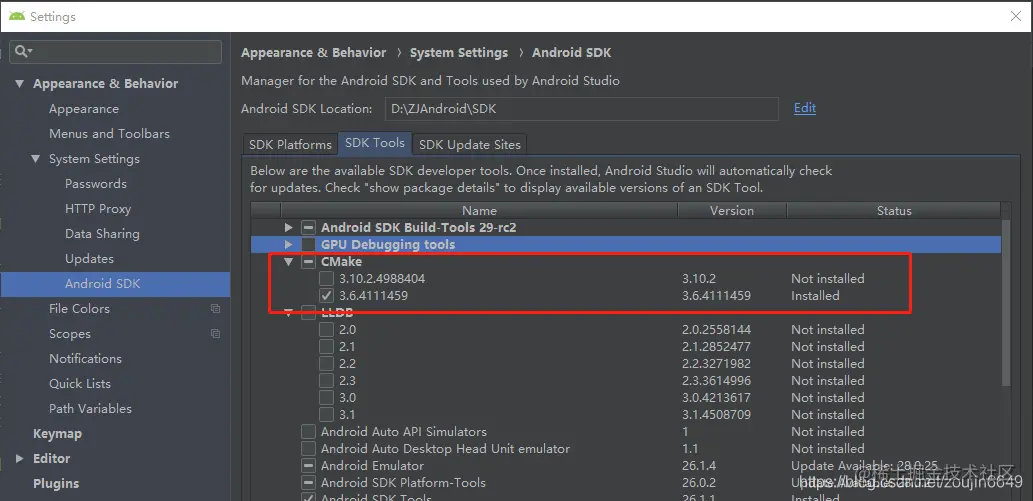Check the LLDB 3.1 checkbox
Image resolution: width=1033 pixels, height=501 pixels.
326,415
